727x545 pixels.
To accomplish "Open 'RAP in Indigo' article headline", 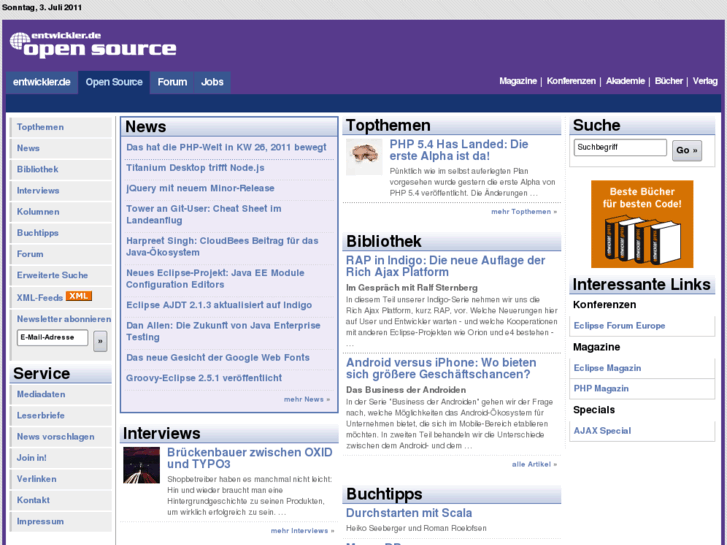I will tap(446, 266).
